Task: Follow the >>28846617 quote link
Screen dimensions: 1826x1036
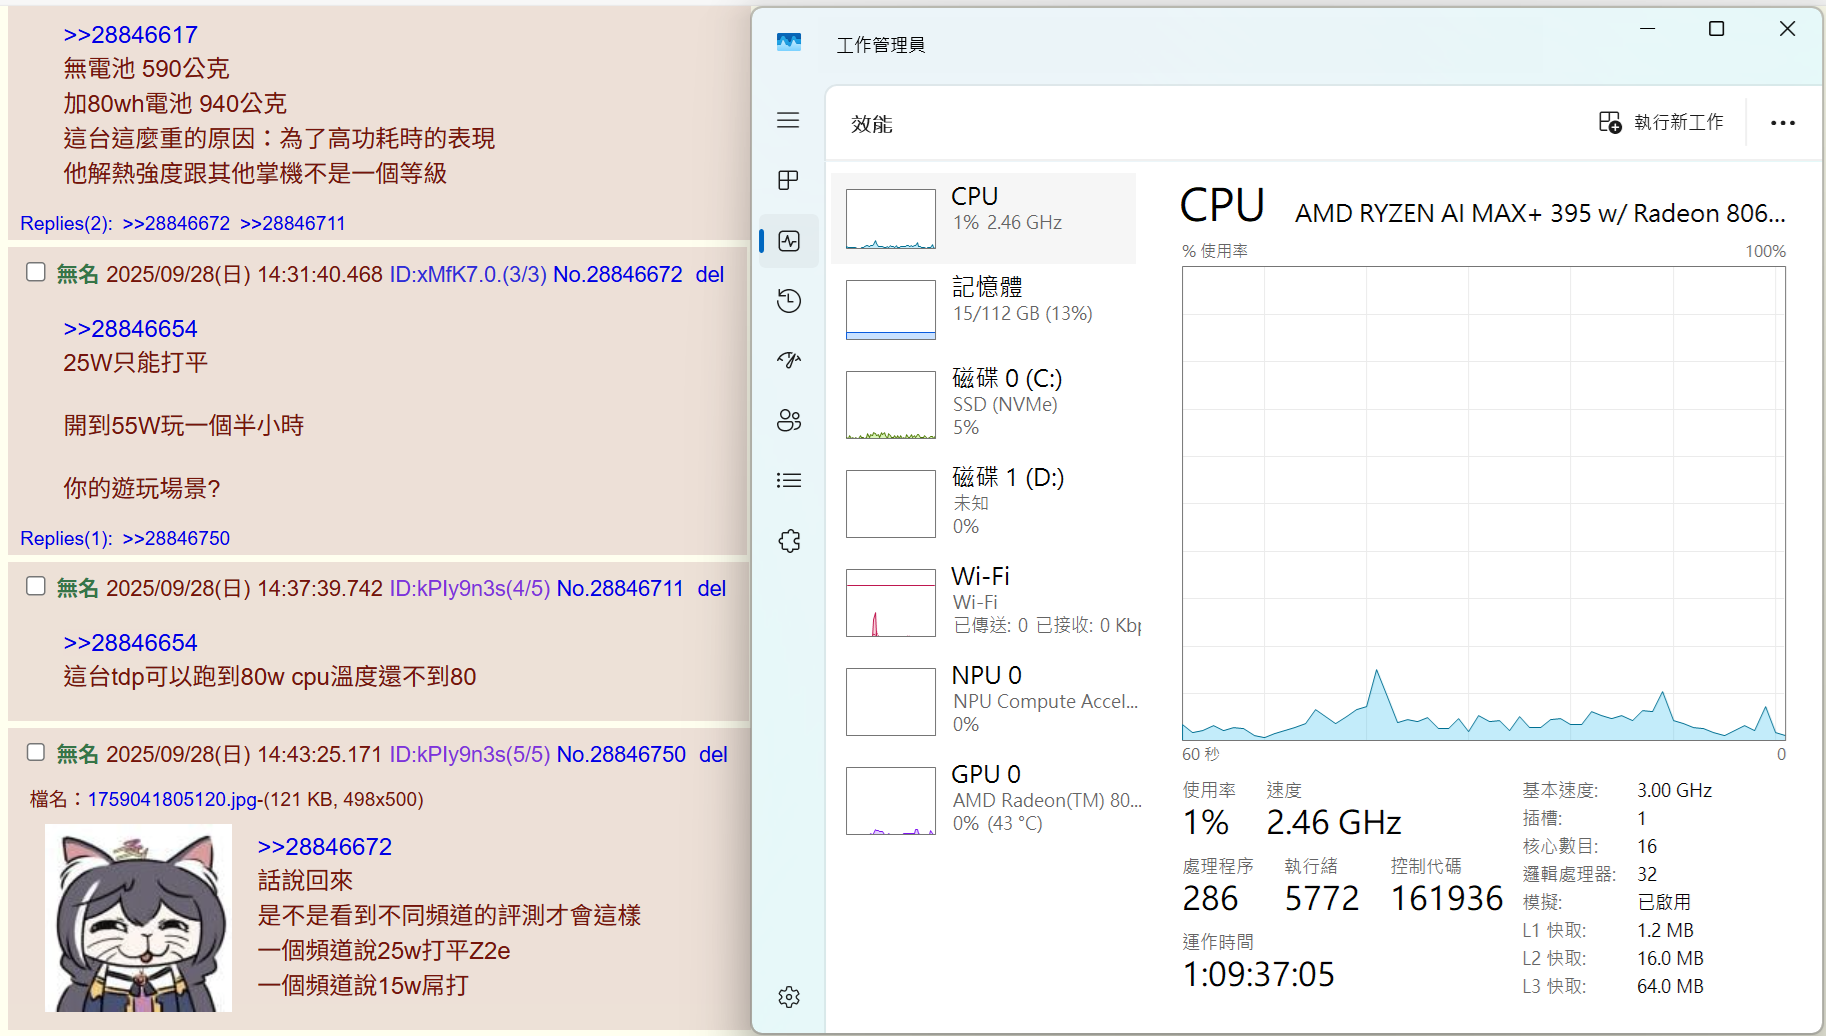Action: tap(130, 35)
